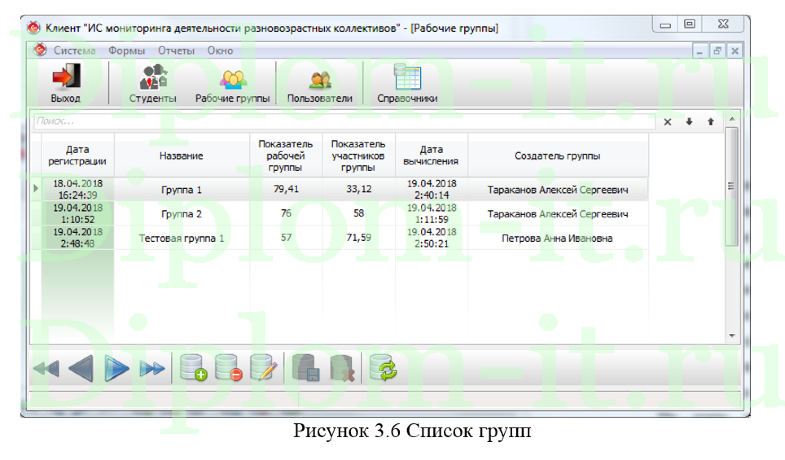Select the Группа 1 name cell
The height and width of the screenshot is (460, 785).
pyautogui.click(x=181, y=189)
